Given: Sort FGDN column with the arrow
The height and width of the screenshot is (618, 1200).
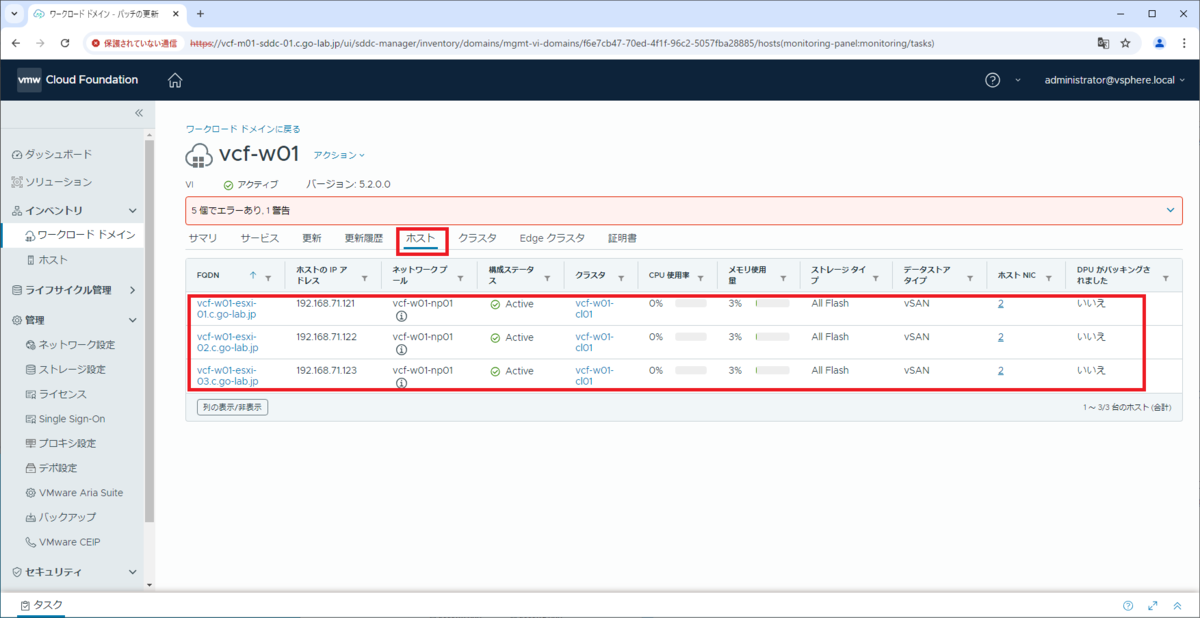Looking at the screenshot, I should [x=252, y=275].
